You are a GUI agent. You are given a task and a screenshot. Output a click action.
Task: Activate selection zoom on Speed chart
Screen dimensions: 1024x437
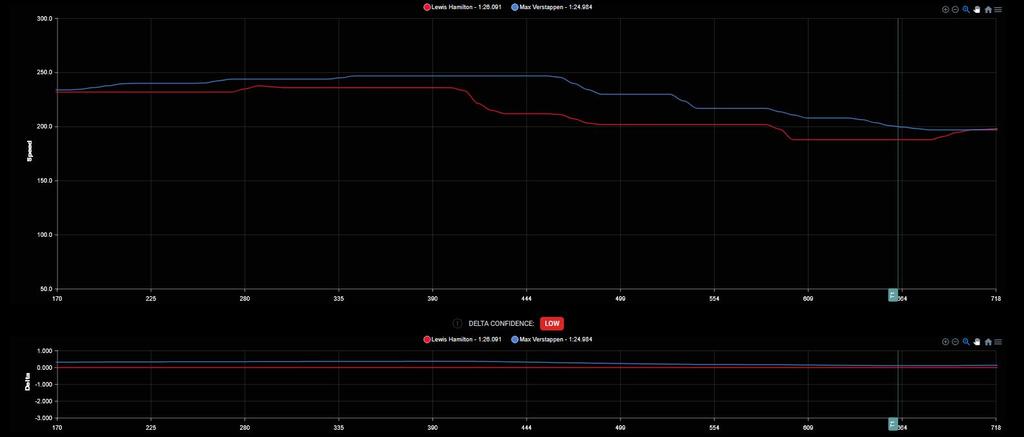tap(966, 10)
